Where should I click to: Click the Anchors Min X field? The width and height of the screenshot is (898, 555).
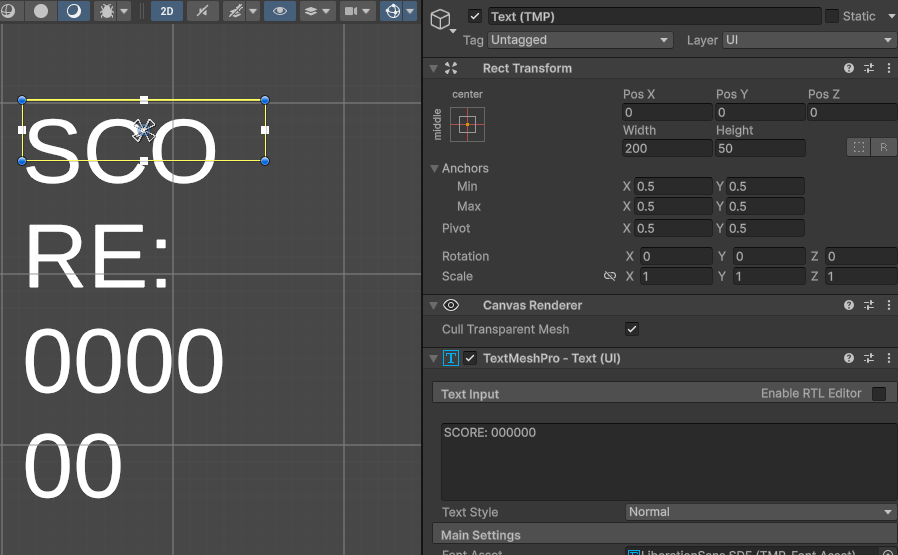(x=673, y=186)
